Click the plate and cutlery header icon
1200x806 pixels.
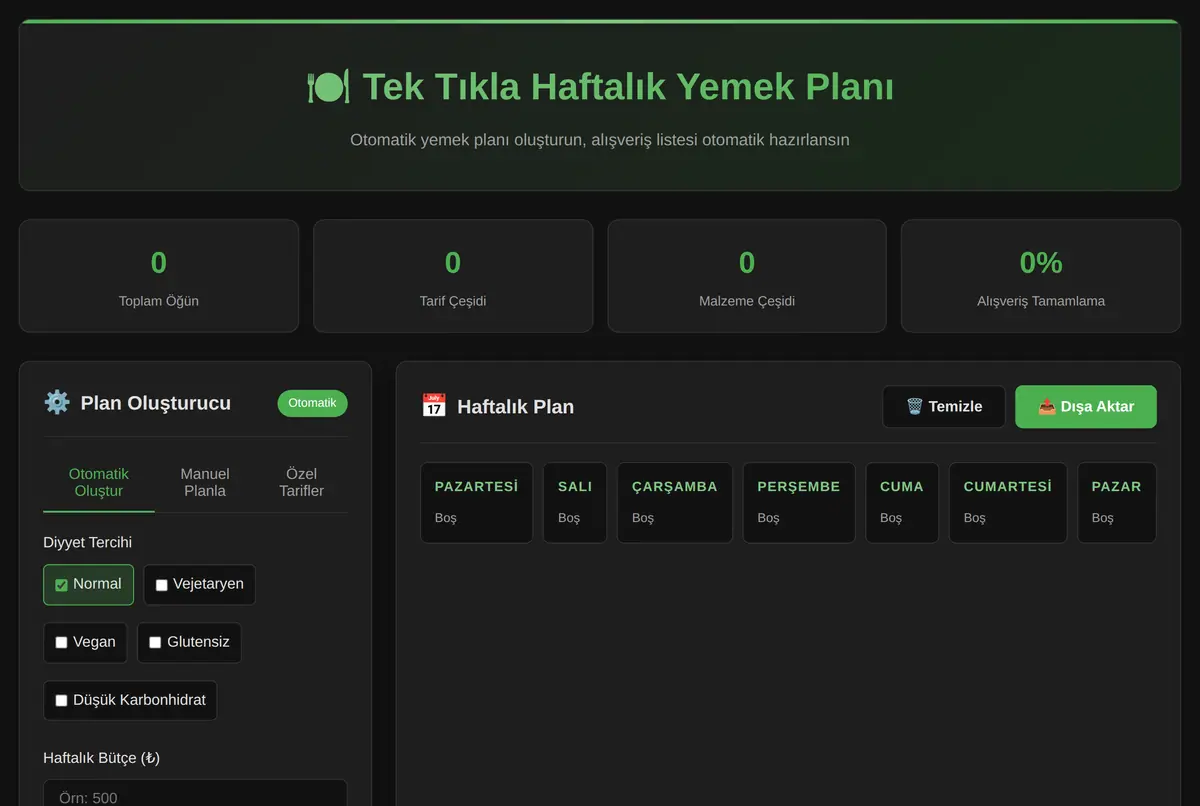pos(328,87)
